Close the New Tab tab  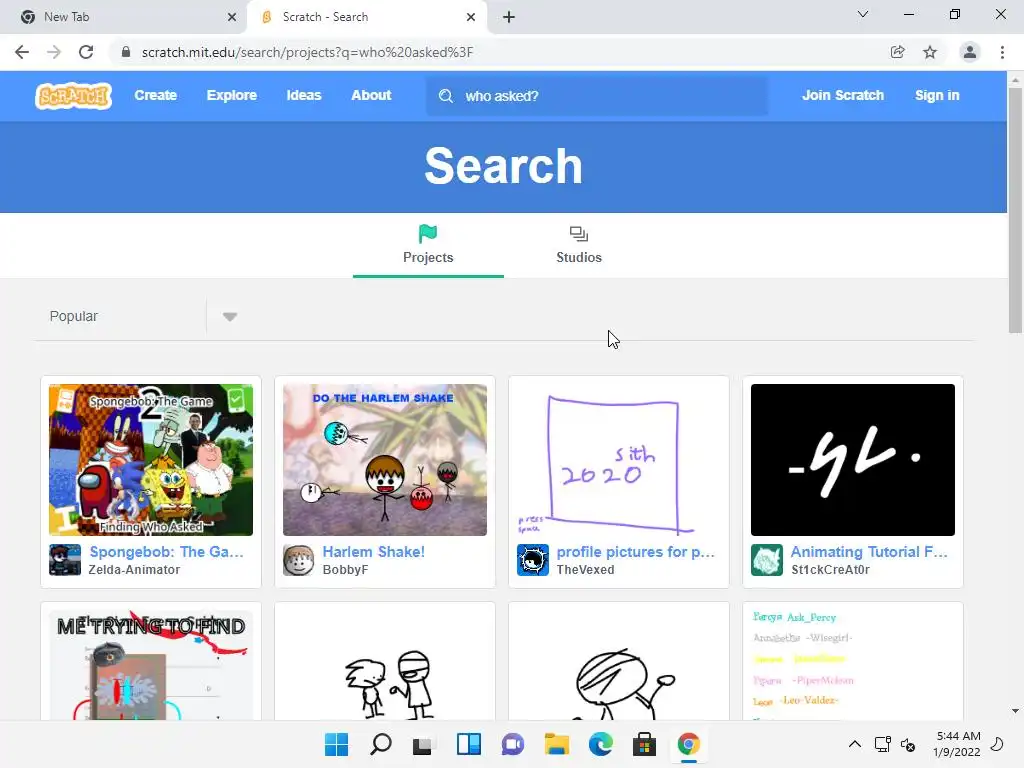coord(232,17)
